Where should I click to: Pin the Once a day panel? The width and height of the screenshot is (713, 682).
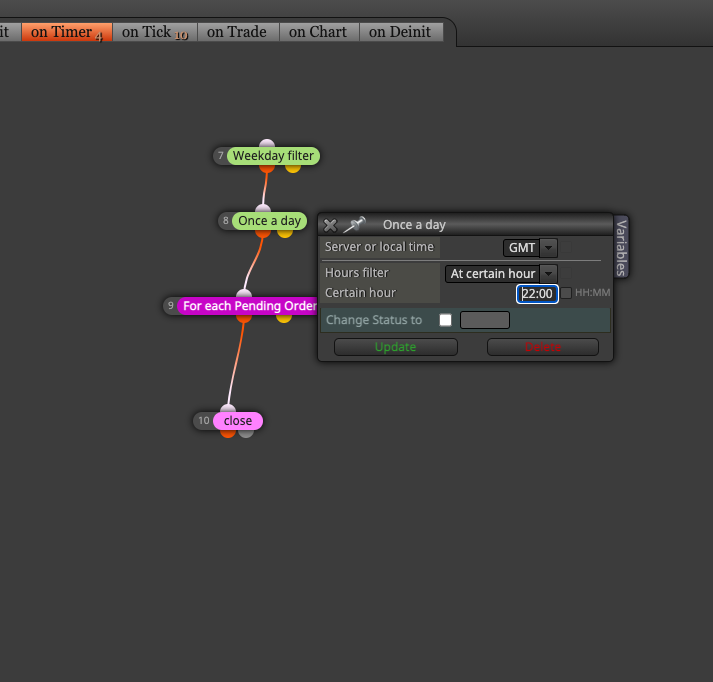tap(354, 224)
